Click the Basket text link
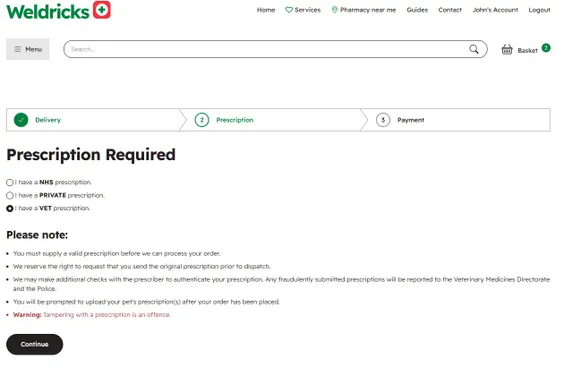The width and height of the screenshot is (564, 375). point(527,51)
